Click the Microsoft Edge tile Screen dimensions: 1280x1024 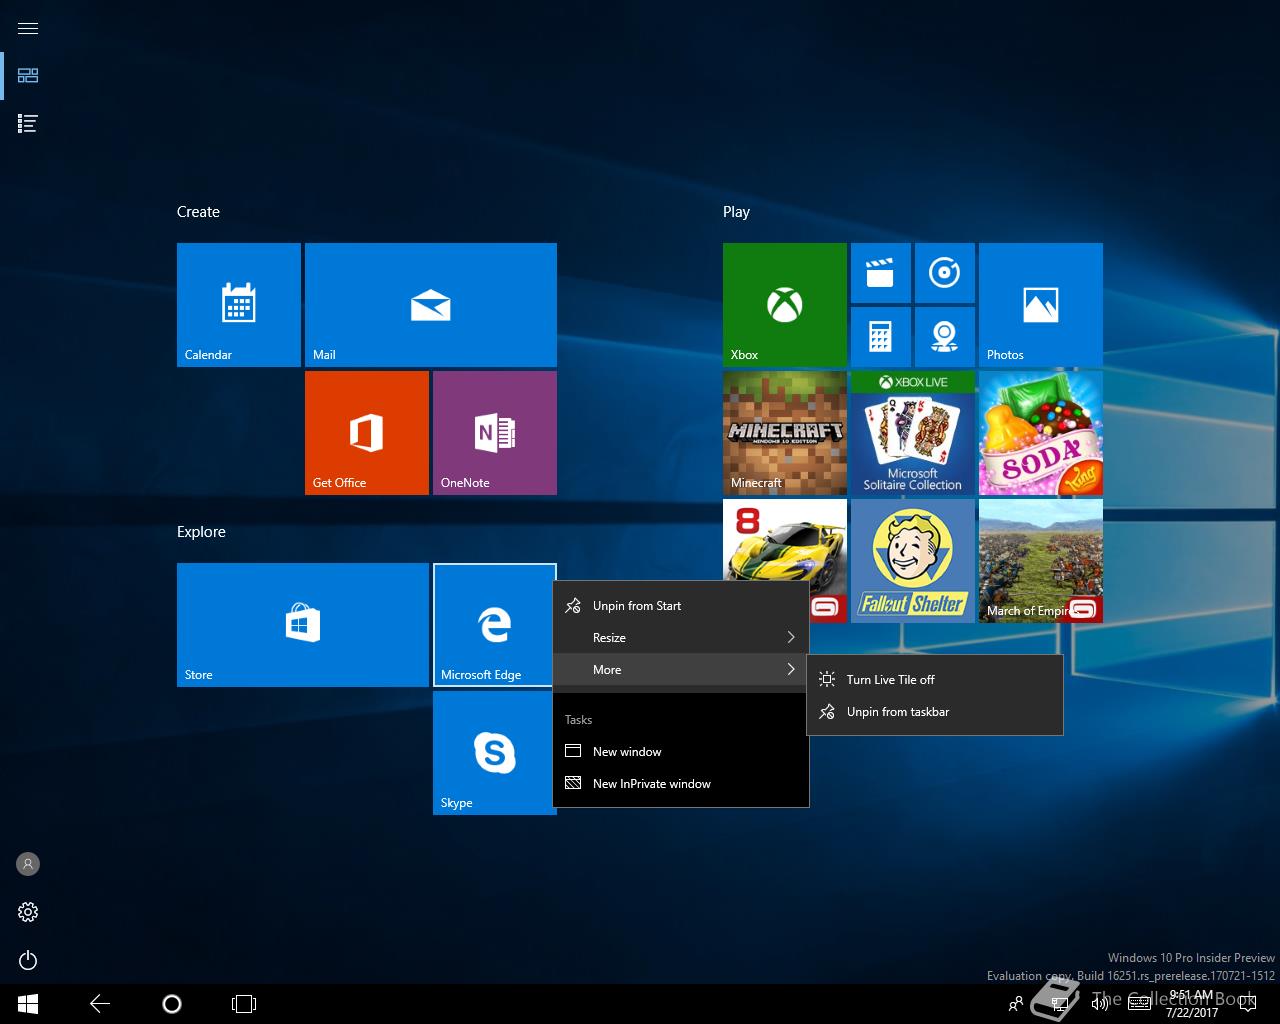coord(494,625)
